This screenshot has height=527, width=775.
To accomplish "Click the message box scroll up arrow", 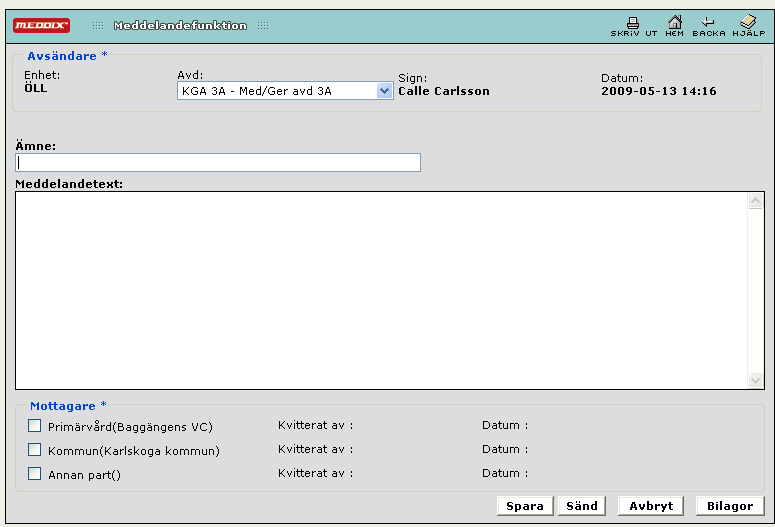I will click(755, 201).
